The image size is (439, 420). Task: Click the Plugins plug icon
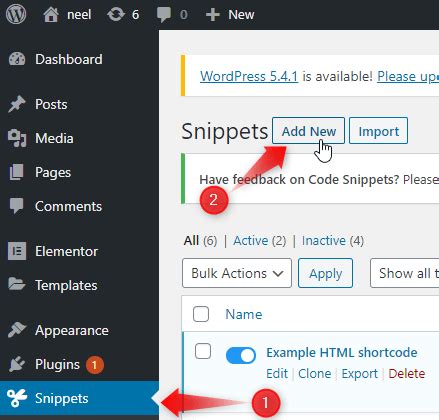[17, 364]
